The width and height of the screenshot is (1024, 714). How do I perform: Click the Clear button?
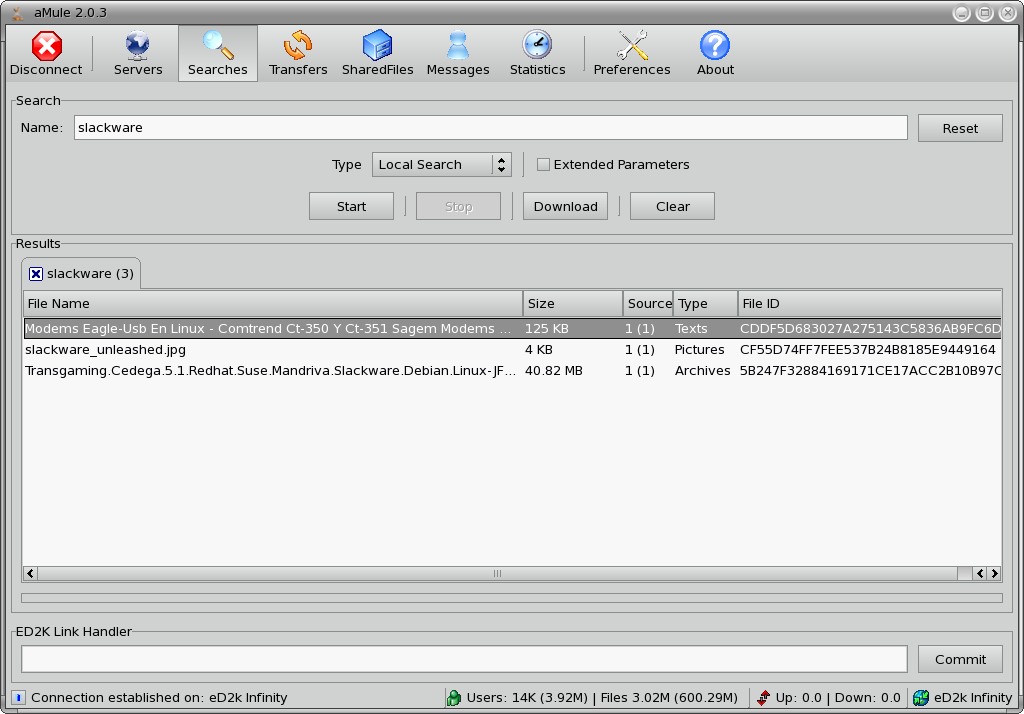[672, 206]
